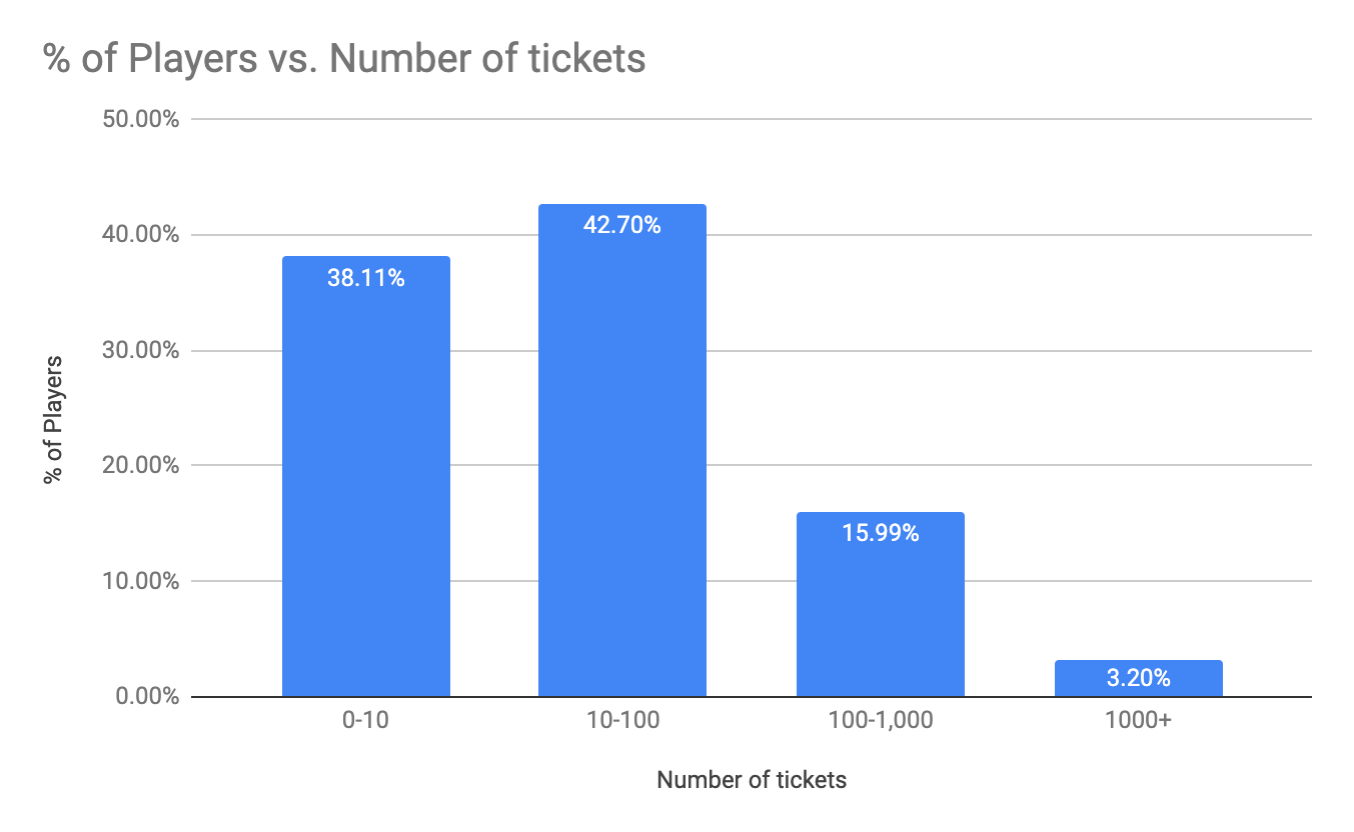Viewport: 1354px width, 832px height.
Task: Select the 'Number of tickets' axis title
Action: (x=751, y=780)
